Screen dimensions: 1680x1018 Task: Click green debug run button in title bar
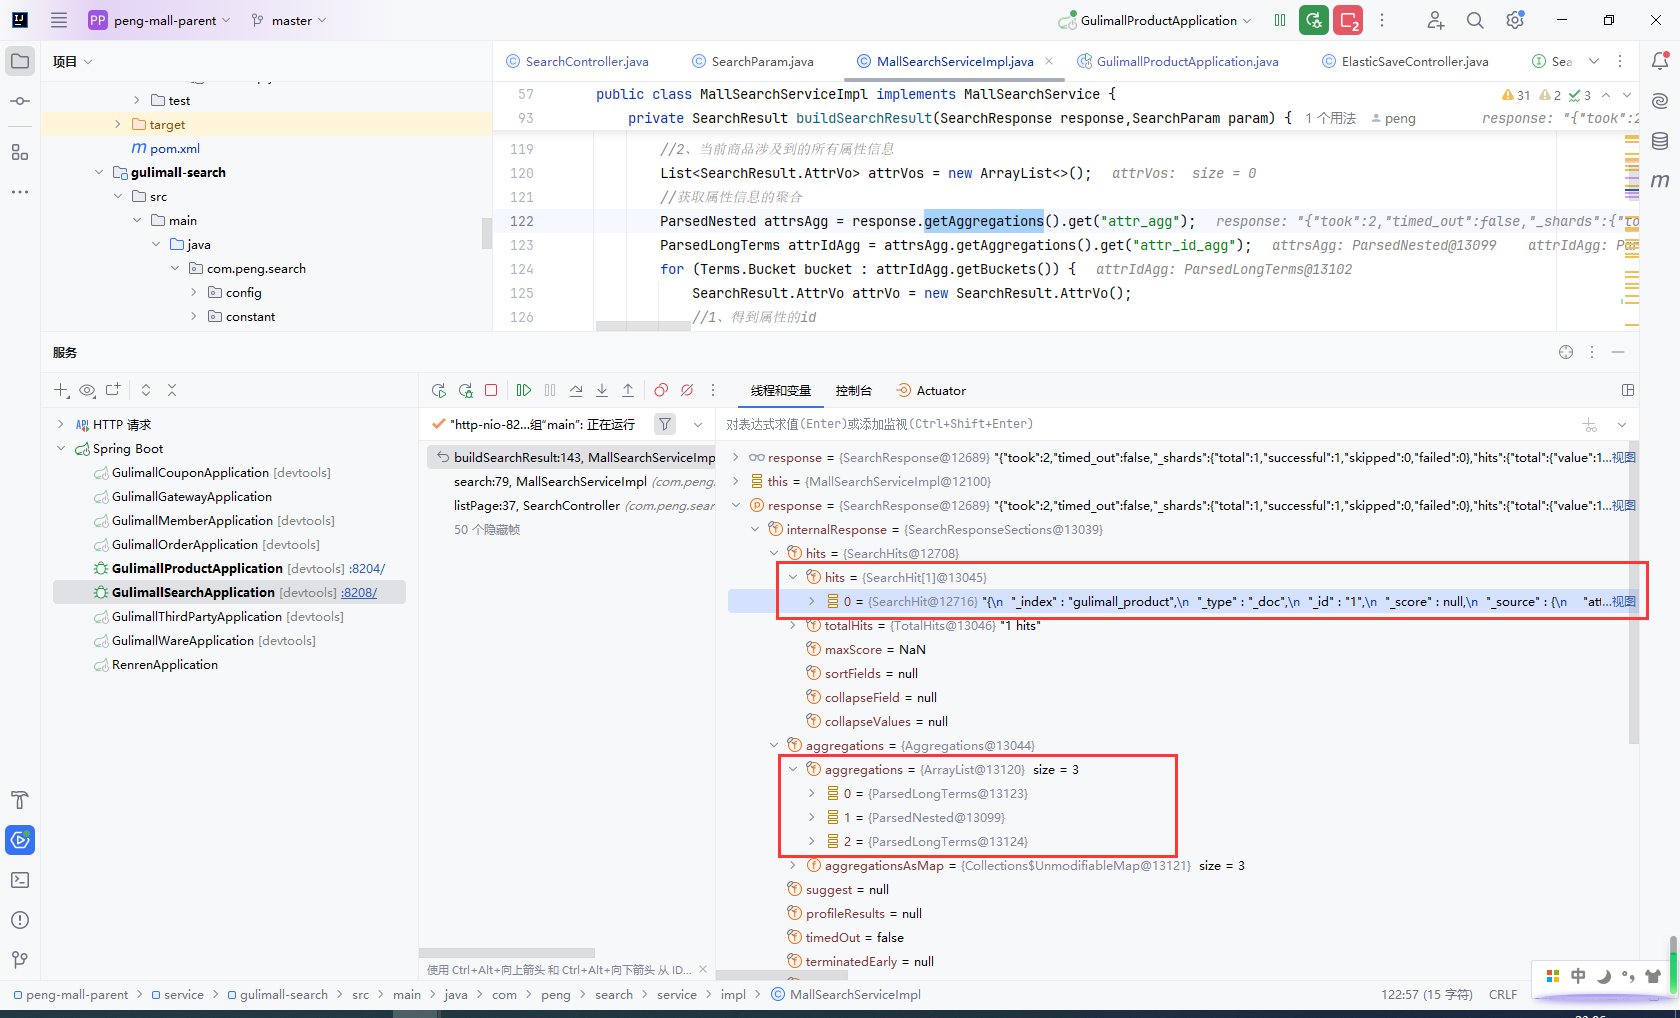click(x=1314, y=20)
